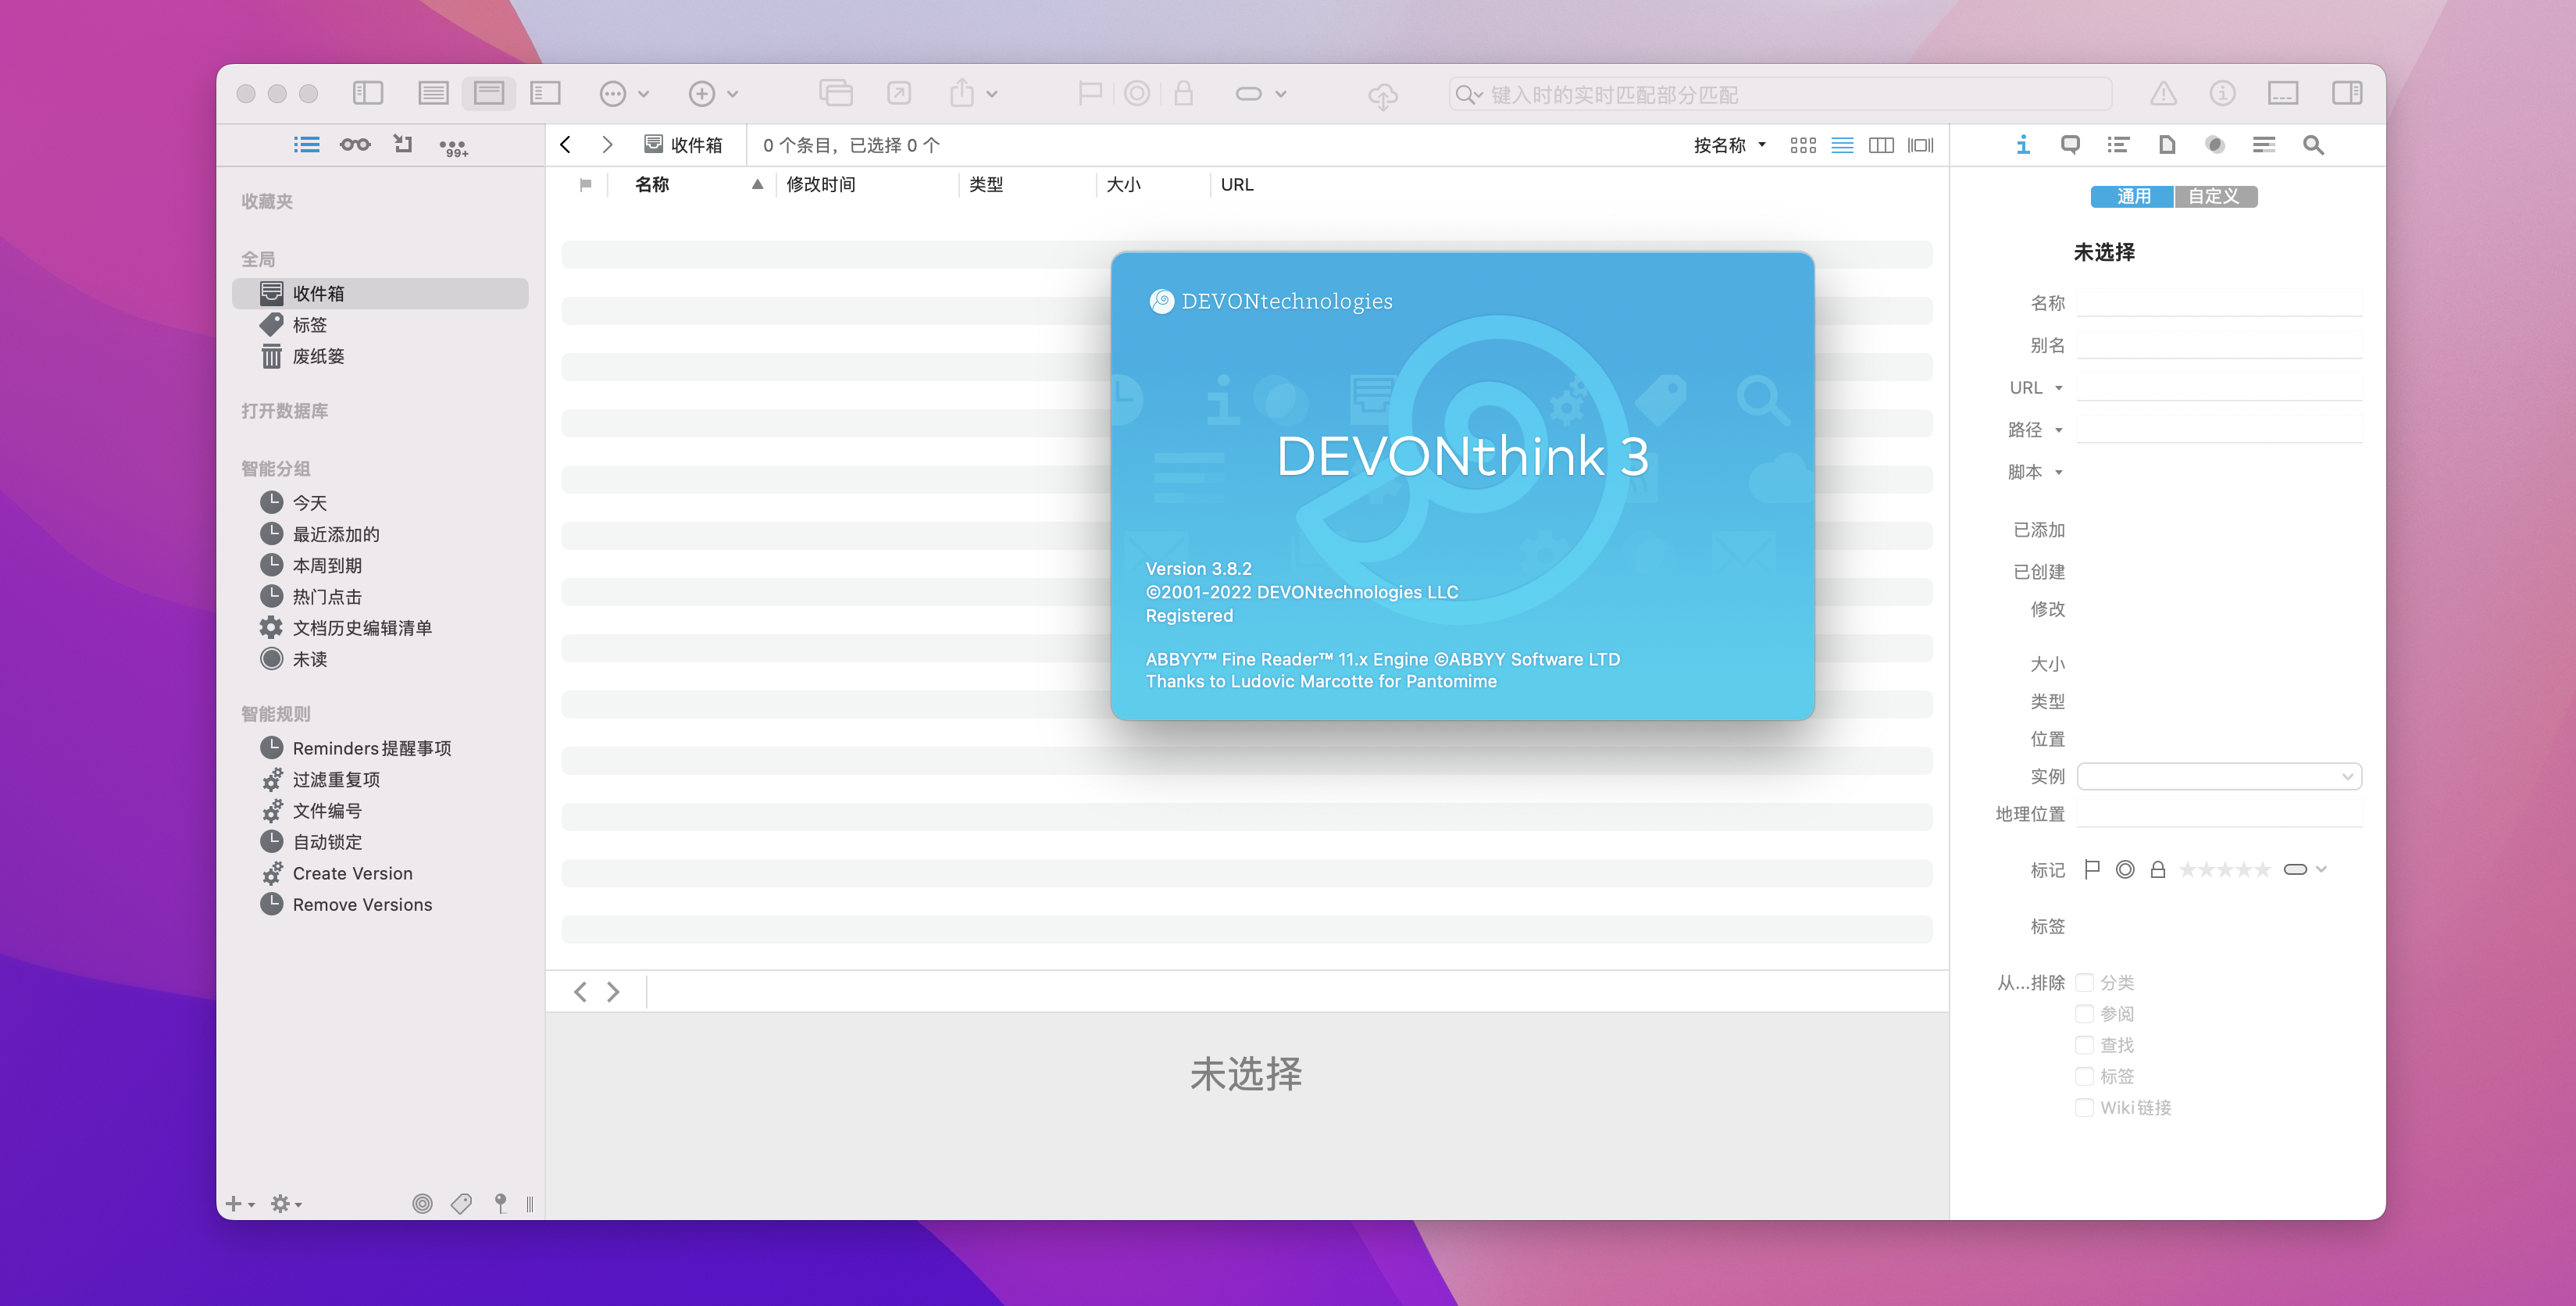This screenshot has width=2576, height=1306.
Task: Show the annotations speech bubble inspector
Action: pyautogui.click(x=2070, y=145)
